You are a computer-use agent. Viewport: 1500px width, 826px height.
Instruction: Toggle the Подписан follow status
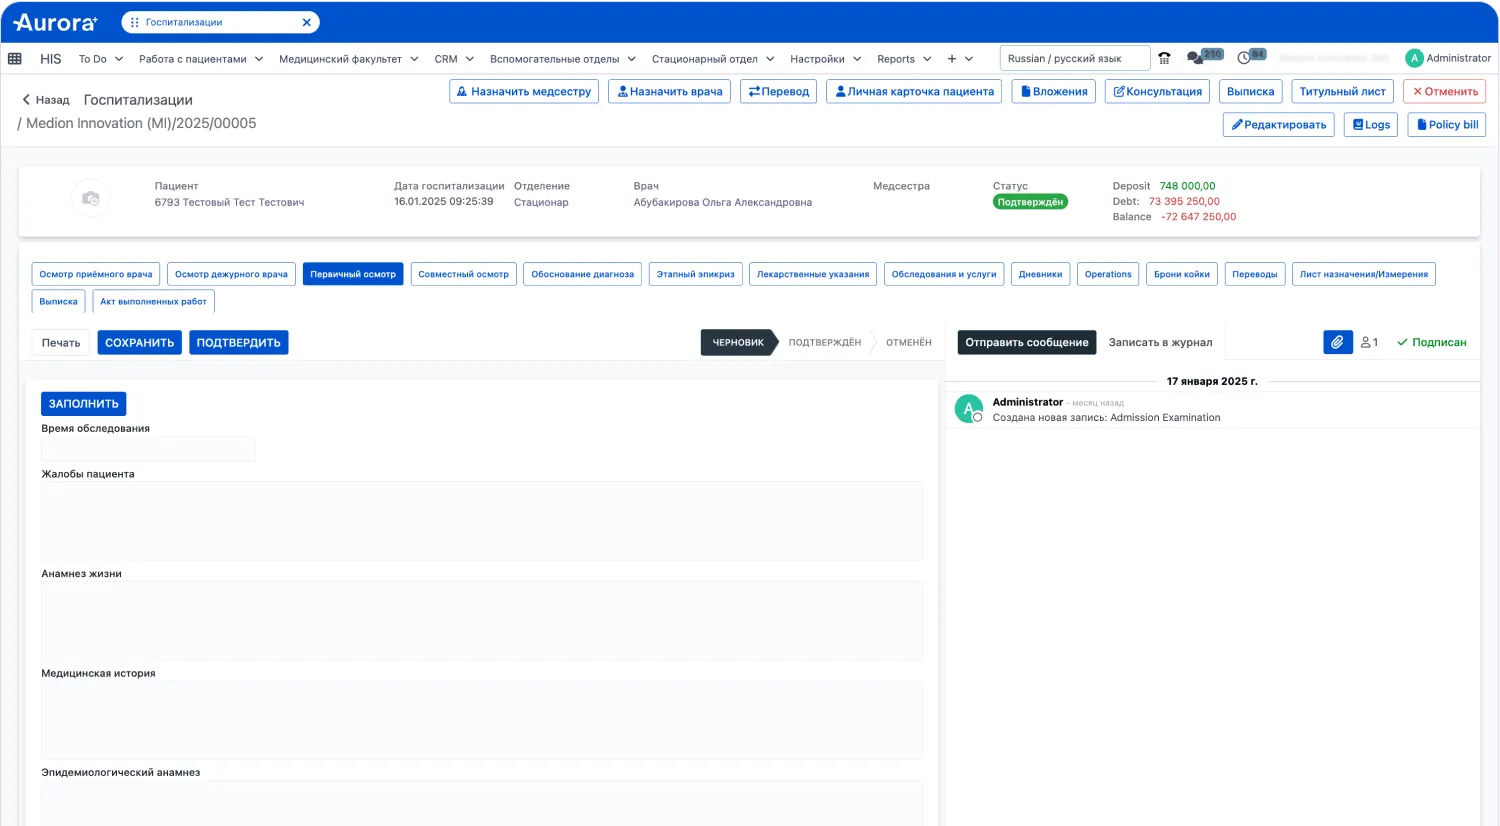(x=1431, y=342)
